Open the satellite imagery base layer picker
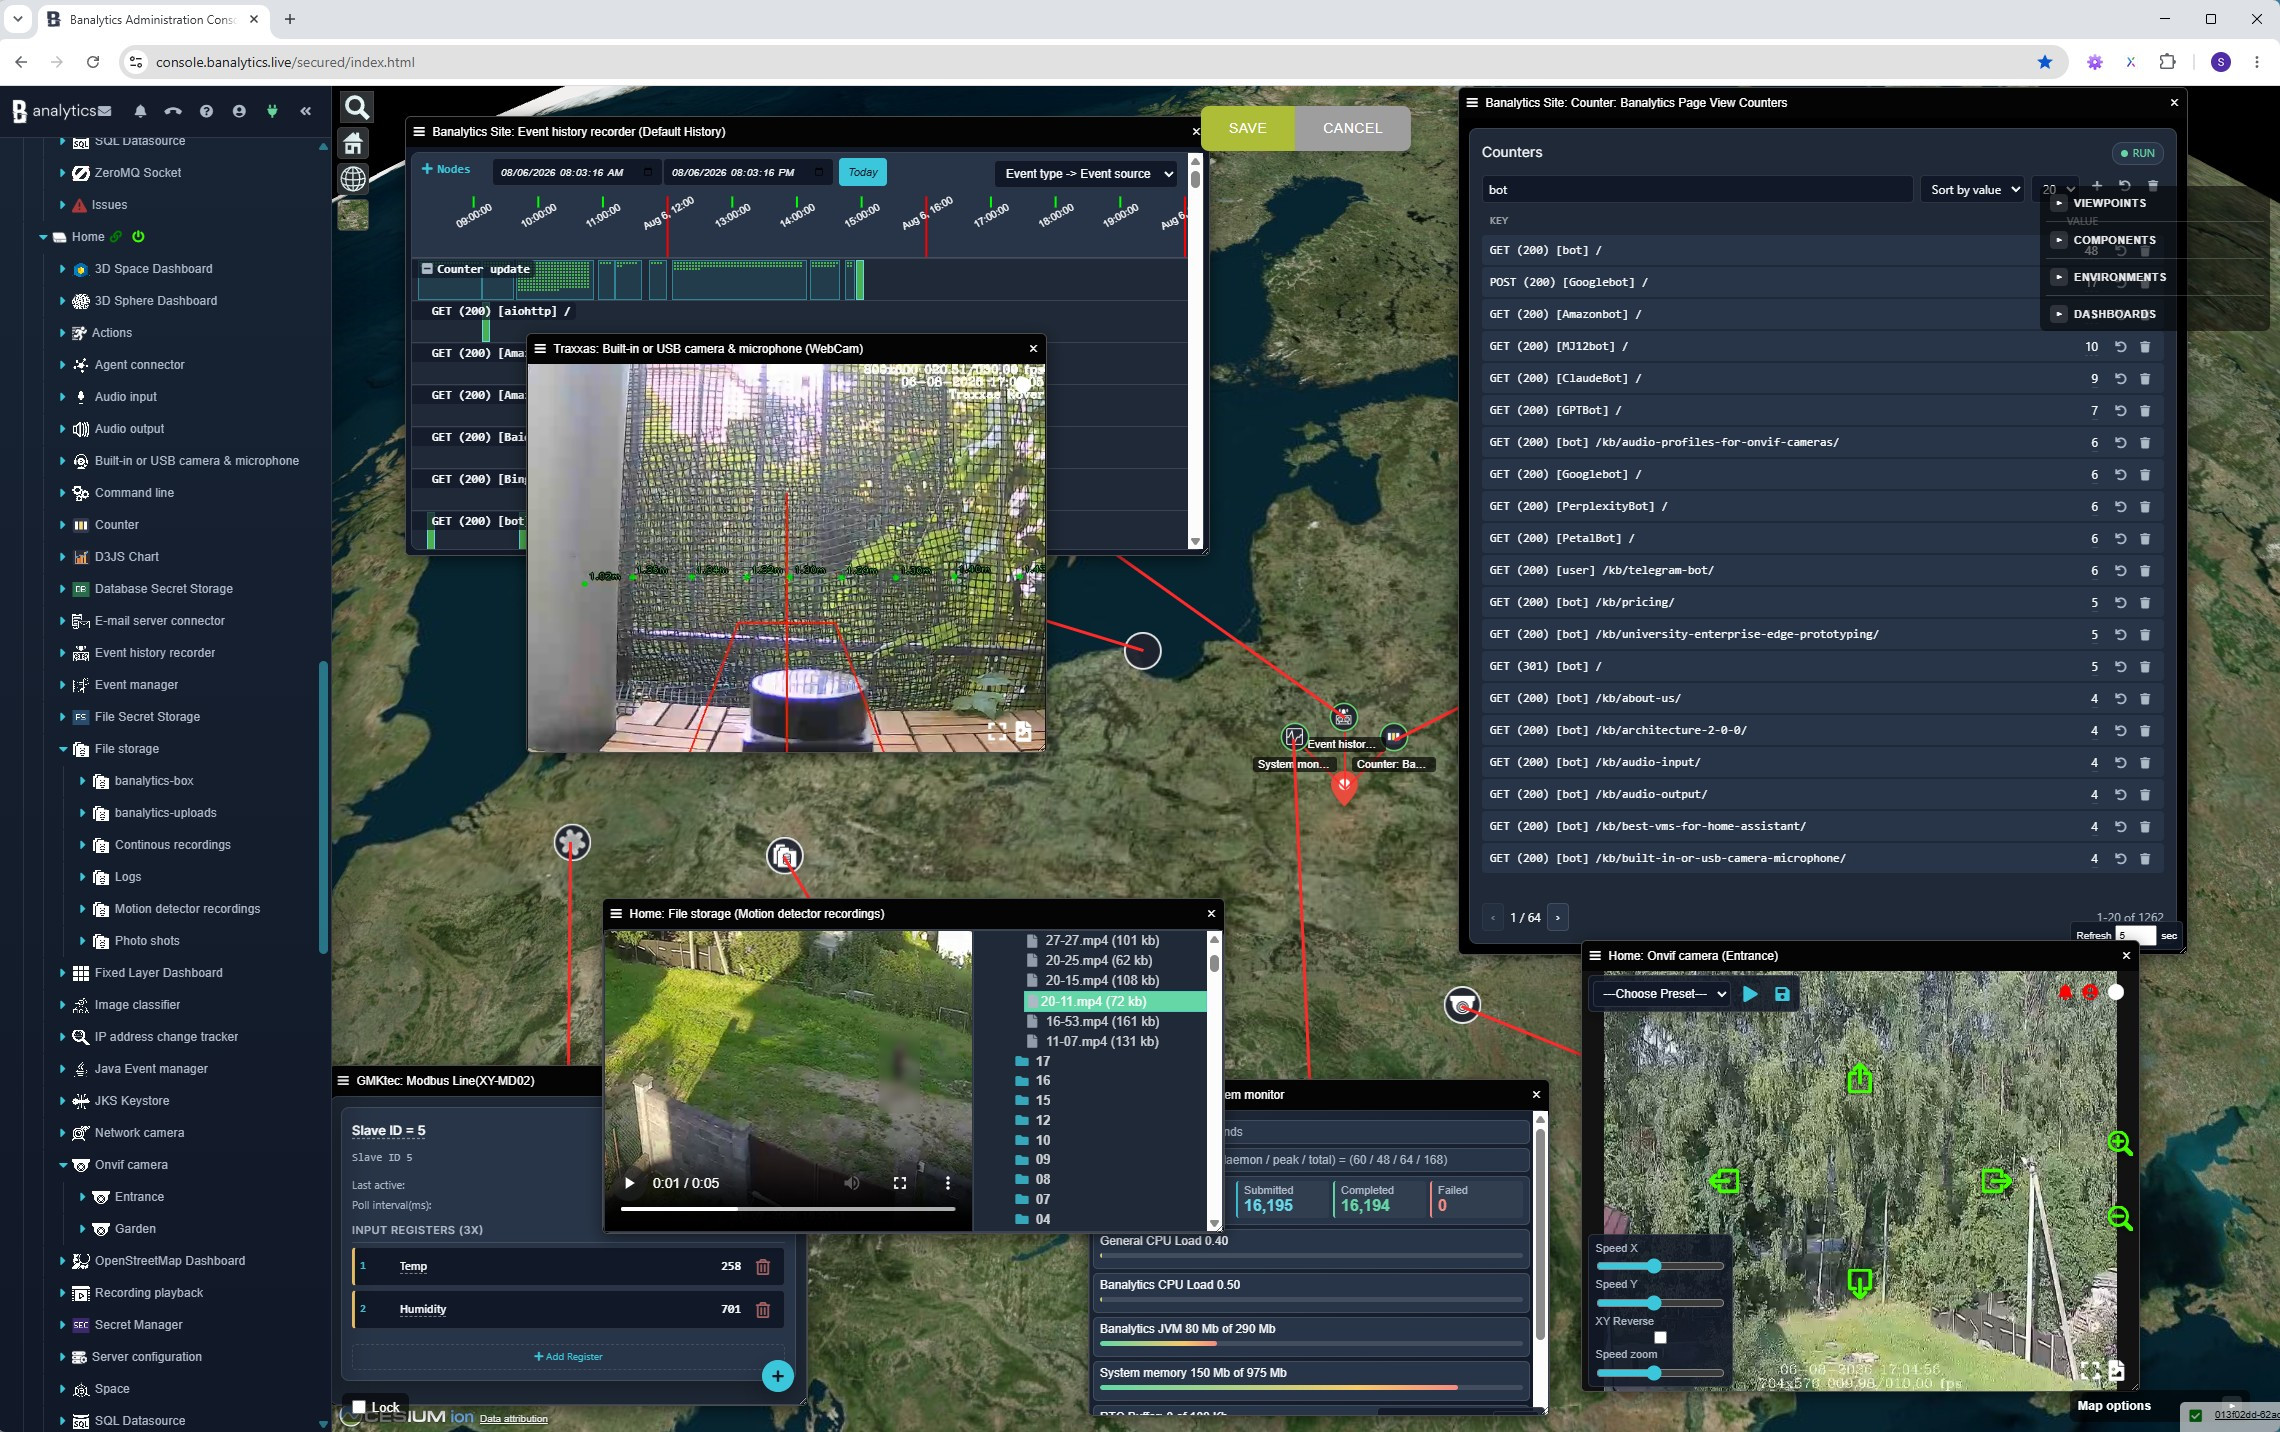 pyautogui.click(x=353, y=214)
